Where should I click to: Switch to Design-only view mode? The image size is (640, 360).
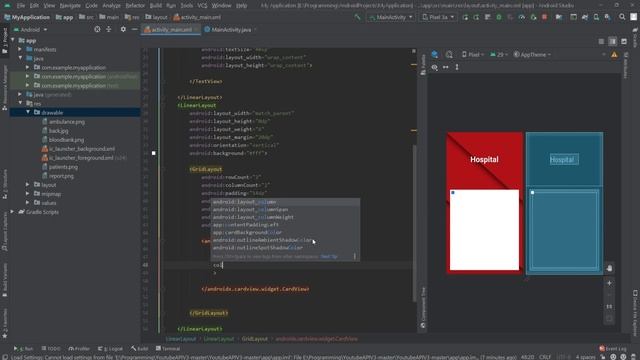[624, 42]
